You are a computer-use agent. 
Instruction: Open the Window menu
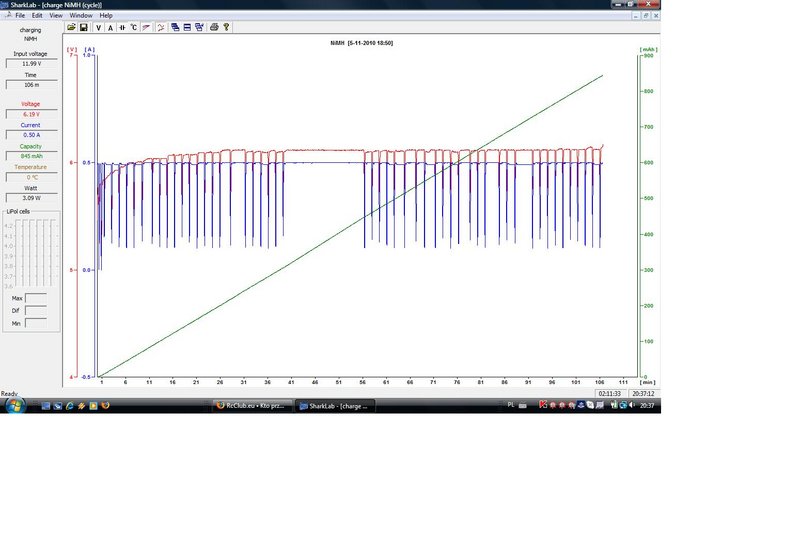tap(81, 15)
